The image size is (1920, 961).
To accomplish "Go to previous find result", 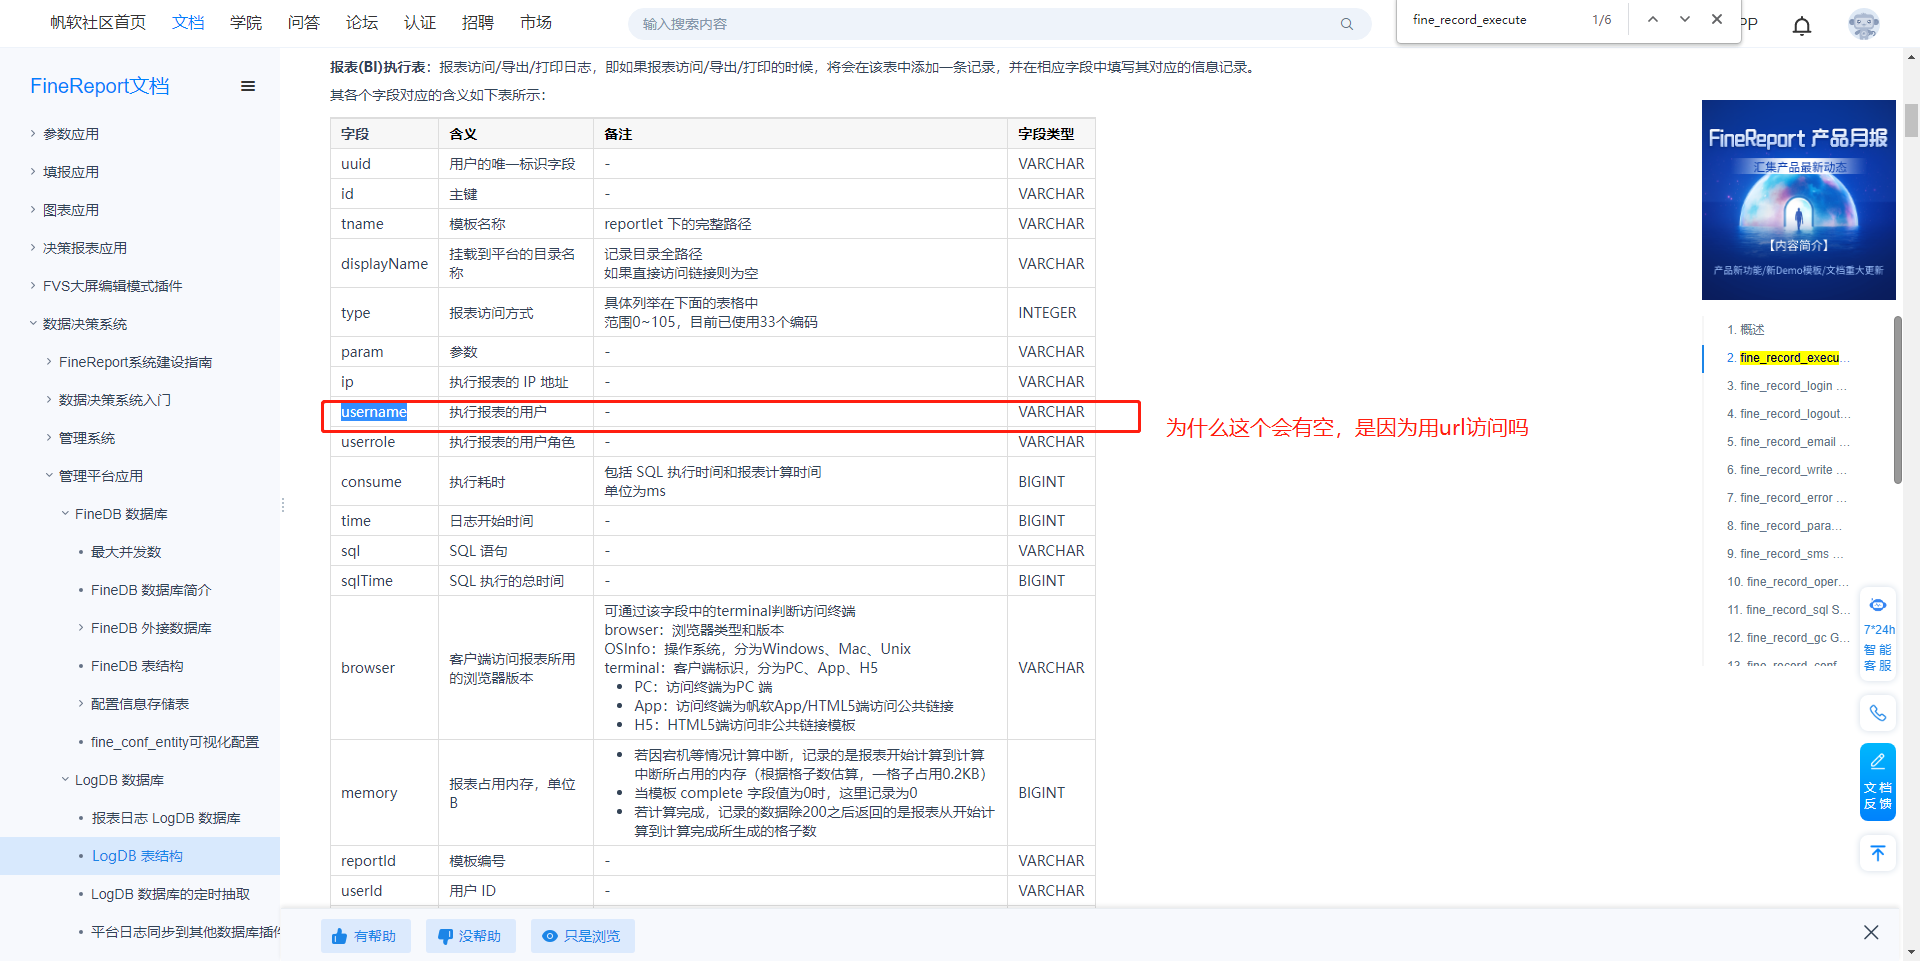I will [x=1653, y=19].
